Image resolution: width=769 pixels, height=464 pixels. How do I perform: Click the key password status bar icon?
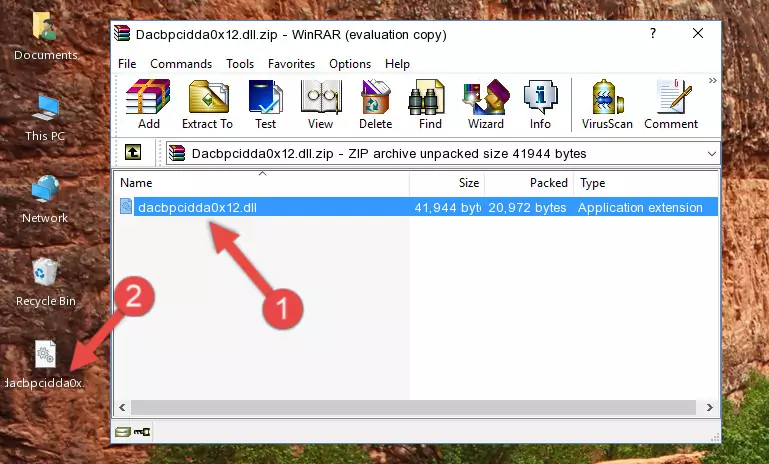point(142,432)
